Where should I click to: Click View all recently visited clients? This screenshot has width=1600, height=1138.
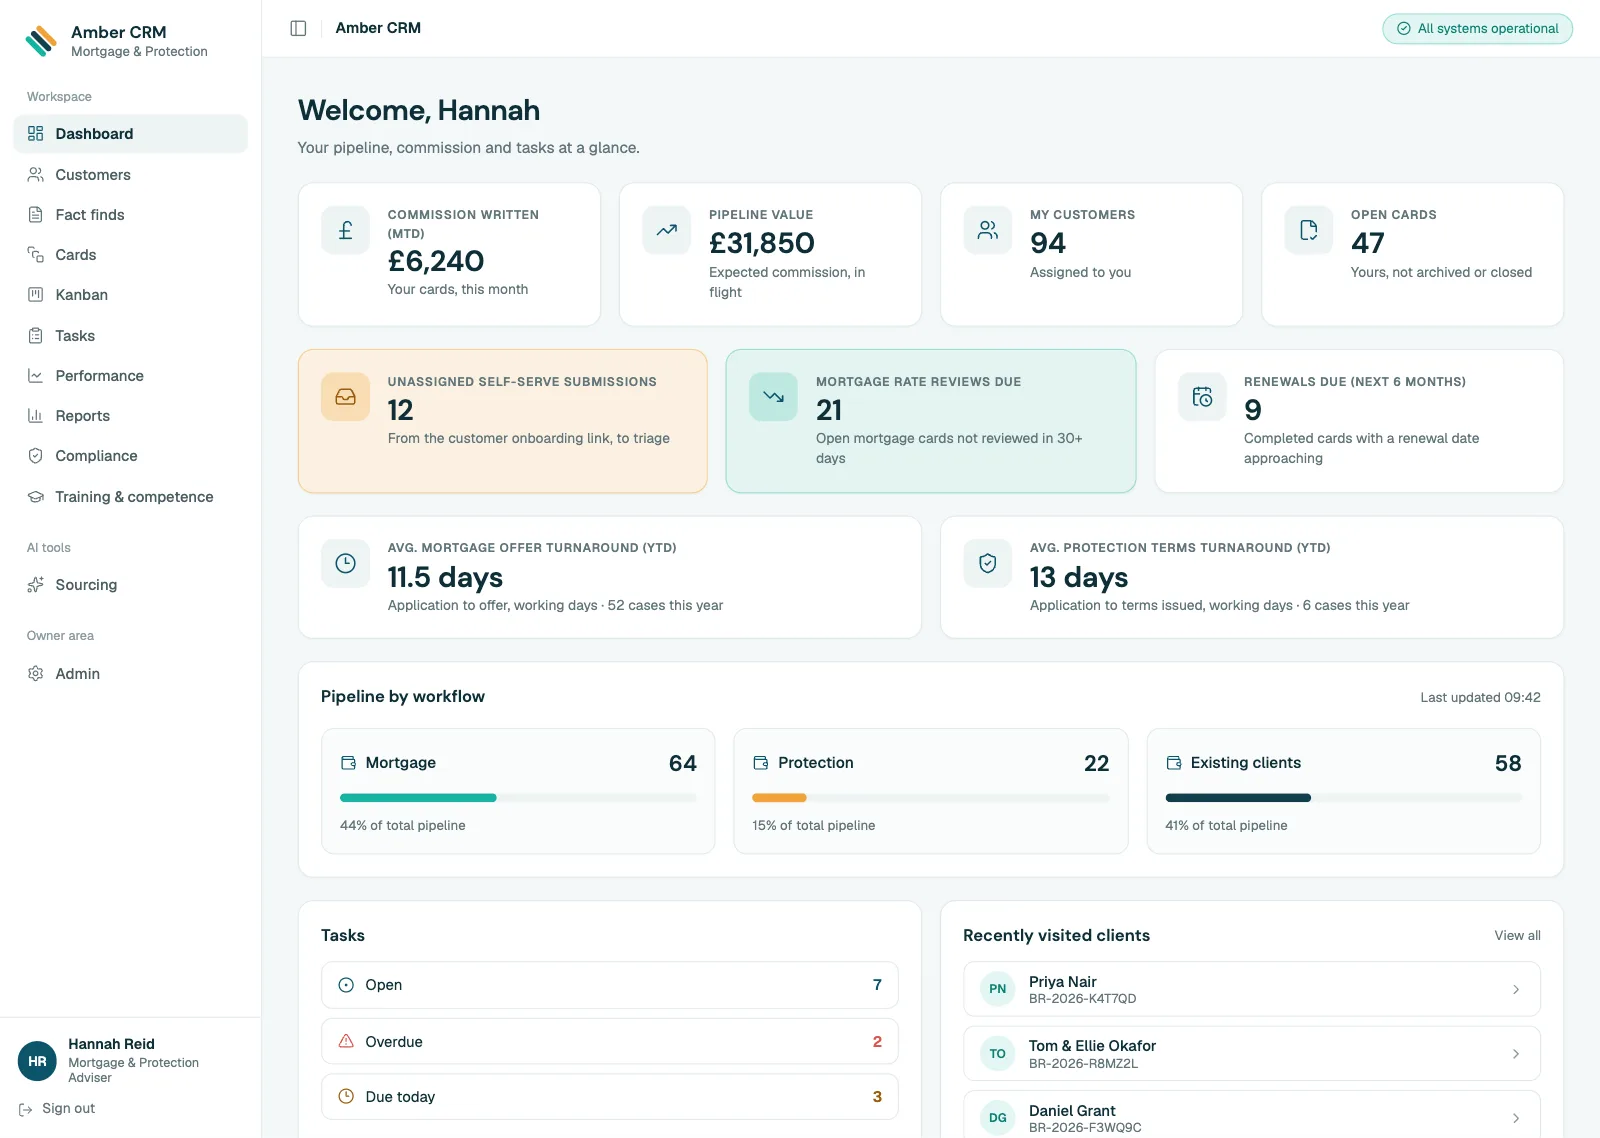[x=1517, y=936]
